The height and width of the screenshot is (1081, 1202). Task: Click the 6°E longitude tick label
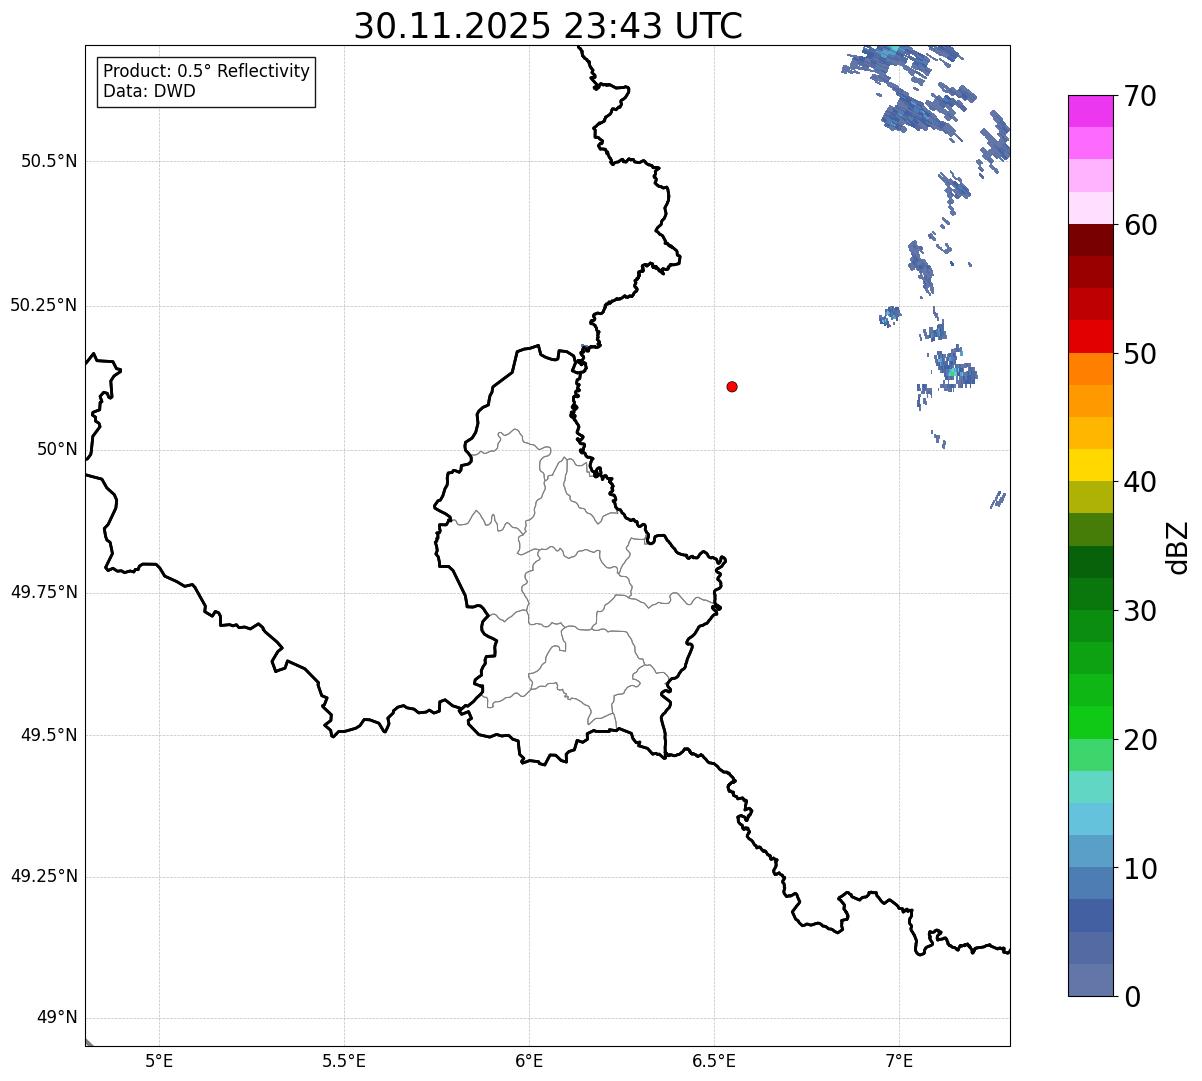[529, 1060]
